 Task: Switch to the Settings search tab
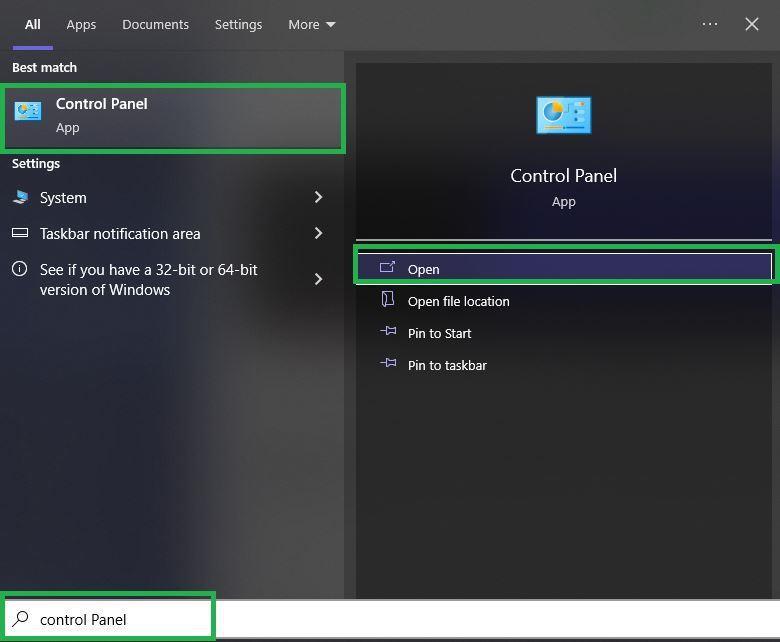coord(238,25)
